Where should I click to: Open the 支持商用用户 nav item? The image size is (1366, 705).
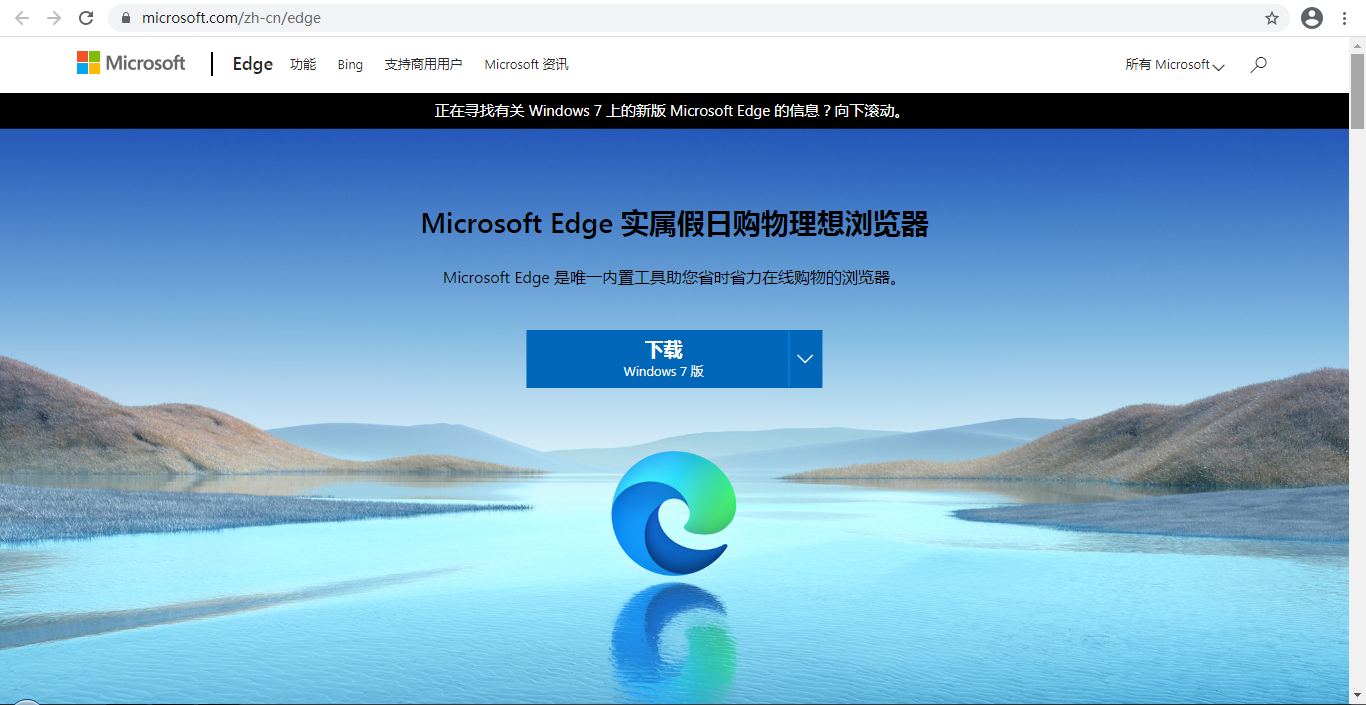click(x=423, y=64)
